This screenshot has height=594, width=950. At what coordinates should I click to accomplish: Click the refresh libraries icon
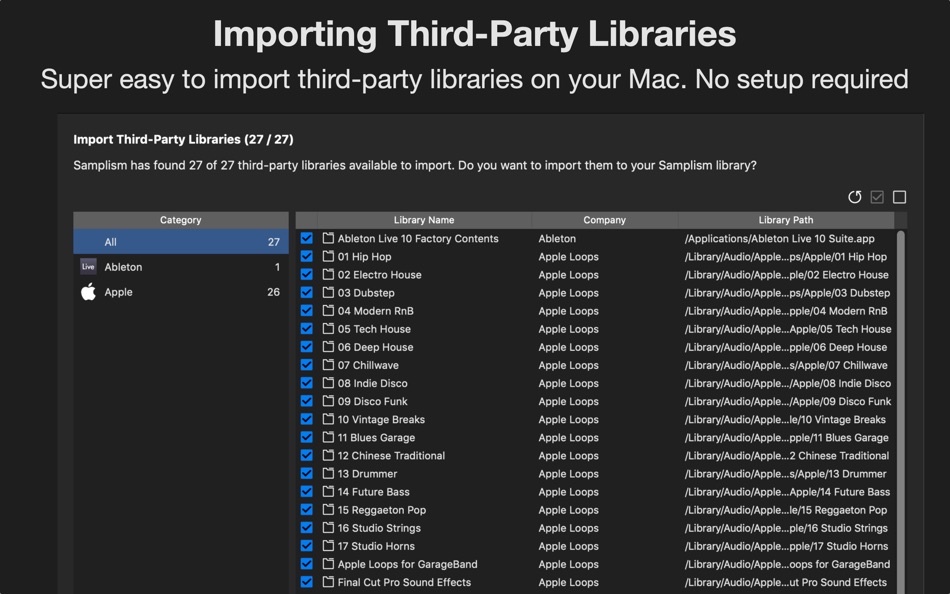(854, 197)
